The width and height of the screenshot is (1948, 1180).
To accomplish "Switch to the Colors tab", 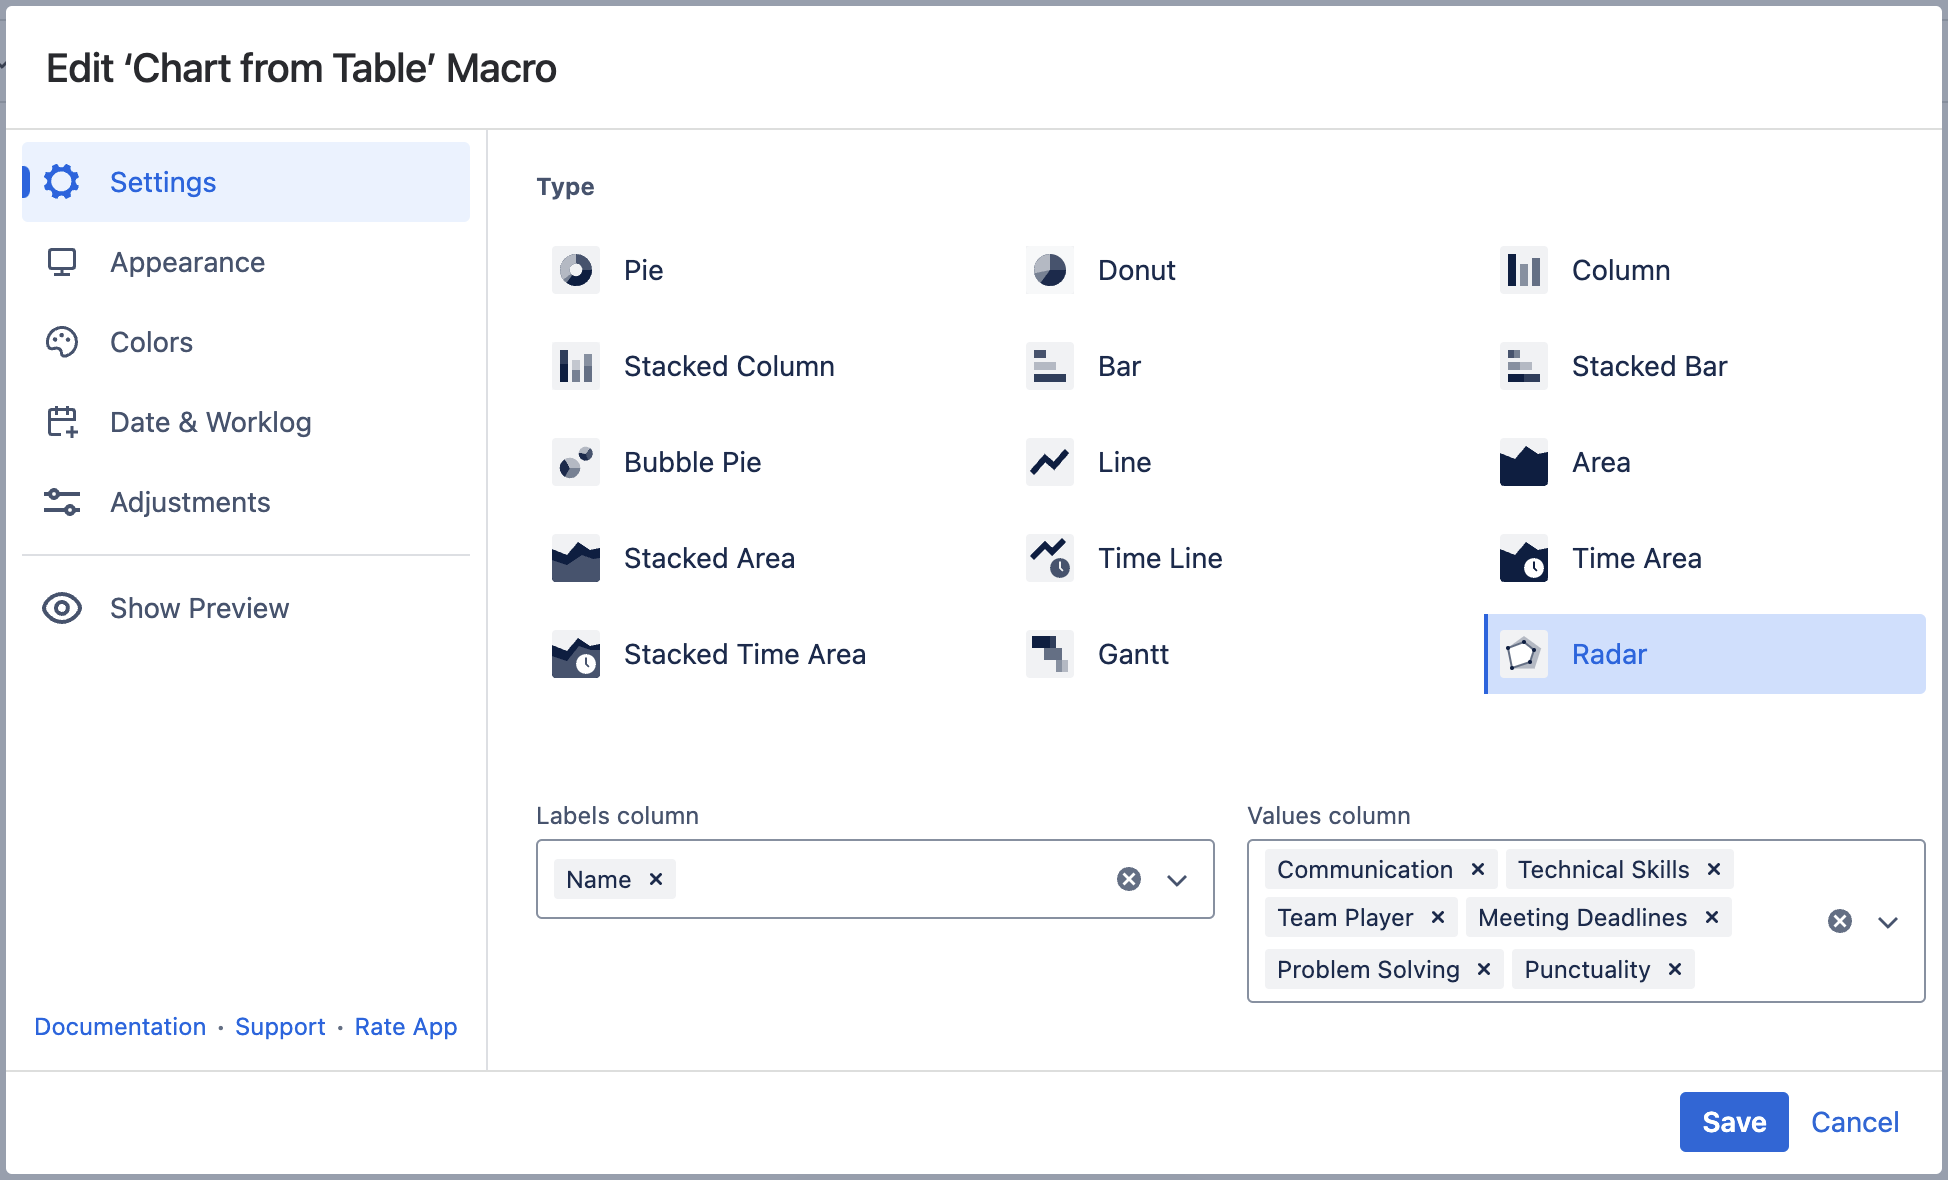I will pyautogui.click(x=151, y=342).
